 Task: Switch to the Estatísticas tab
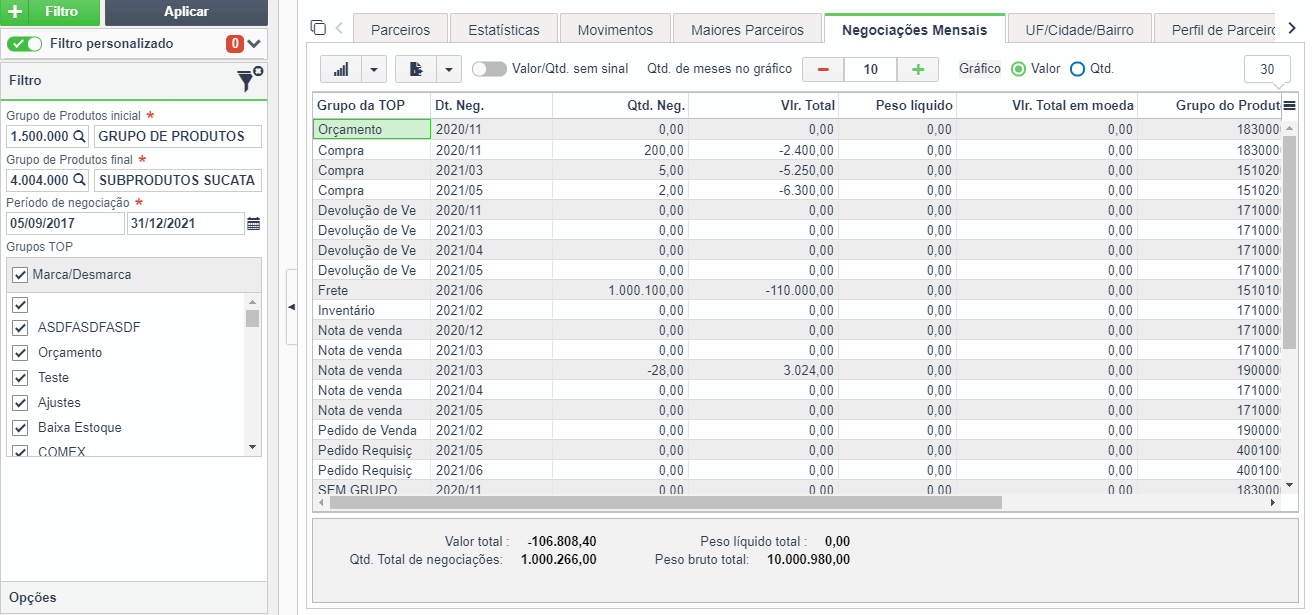[503, 30]
